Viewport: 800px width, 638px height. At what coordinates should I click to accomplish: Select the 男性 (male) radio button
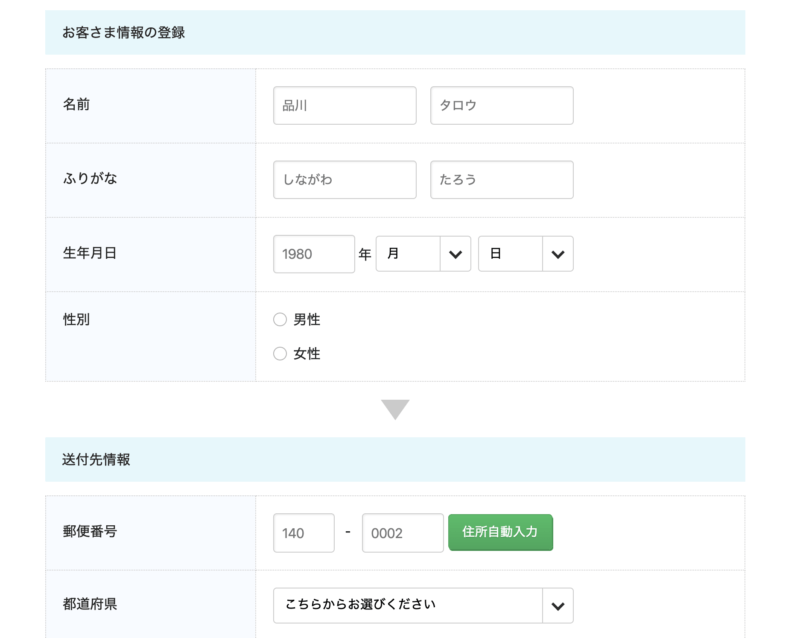(x=280, y=319)
